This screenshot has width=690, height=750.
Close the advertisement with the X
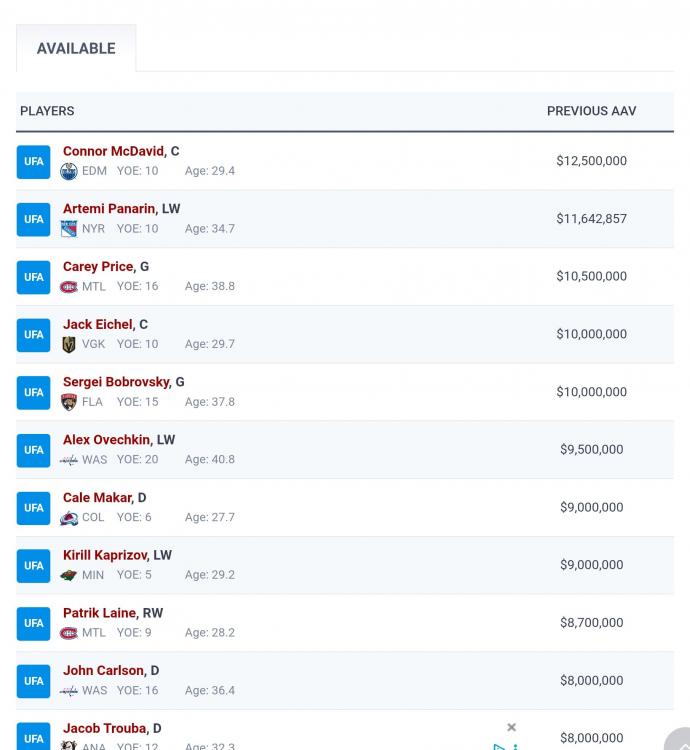[x=511, y=727]
